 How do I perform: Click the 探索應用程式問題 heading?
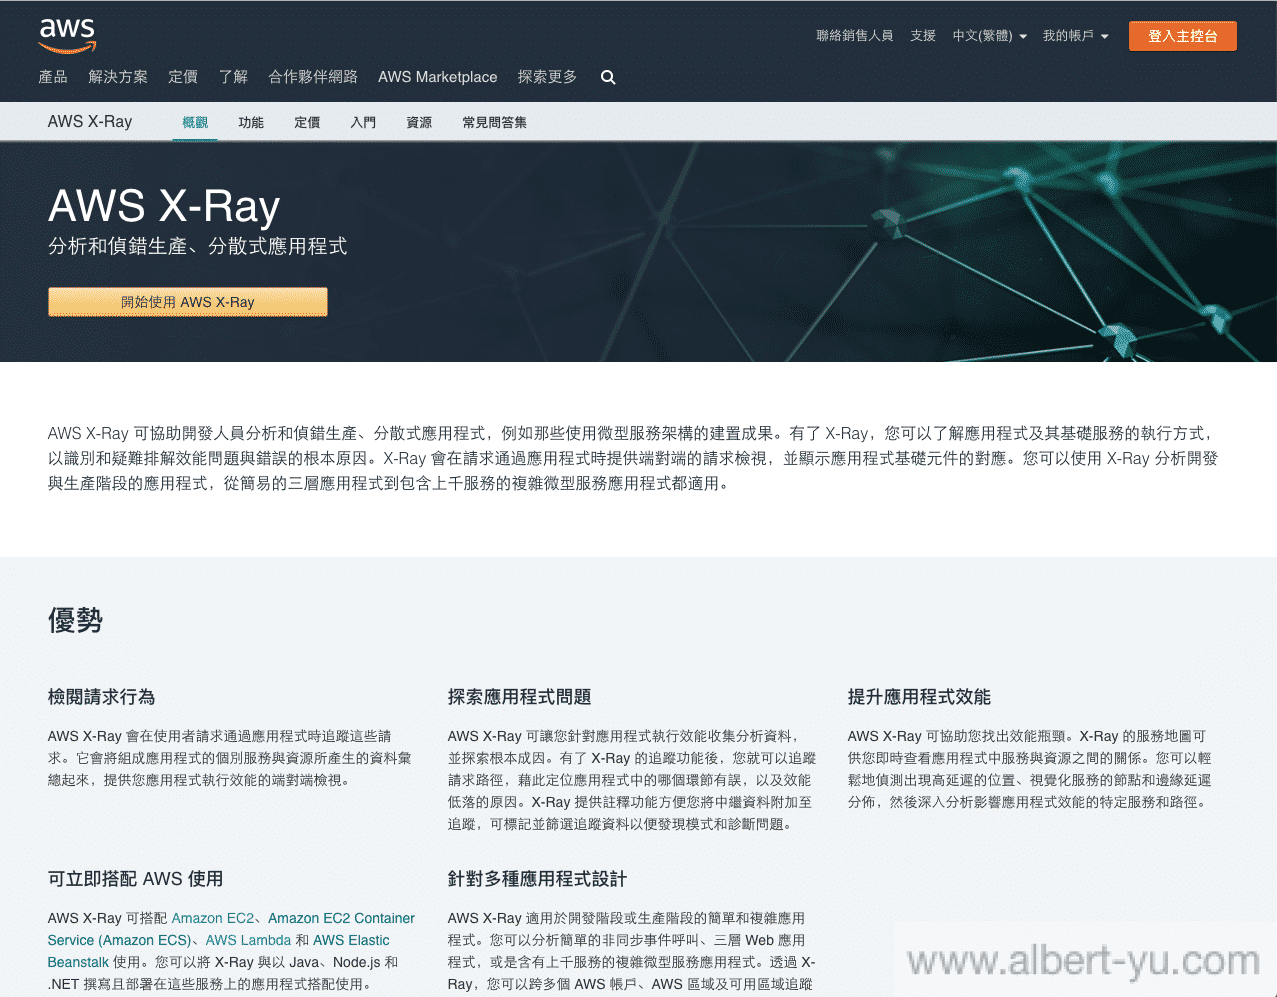[x=519, y=697]
